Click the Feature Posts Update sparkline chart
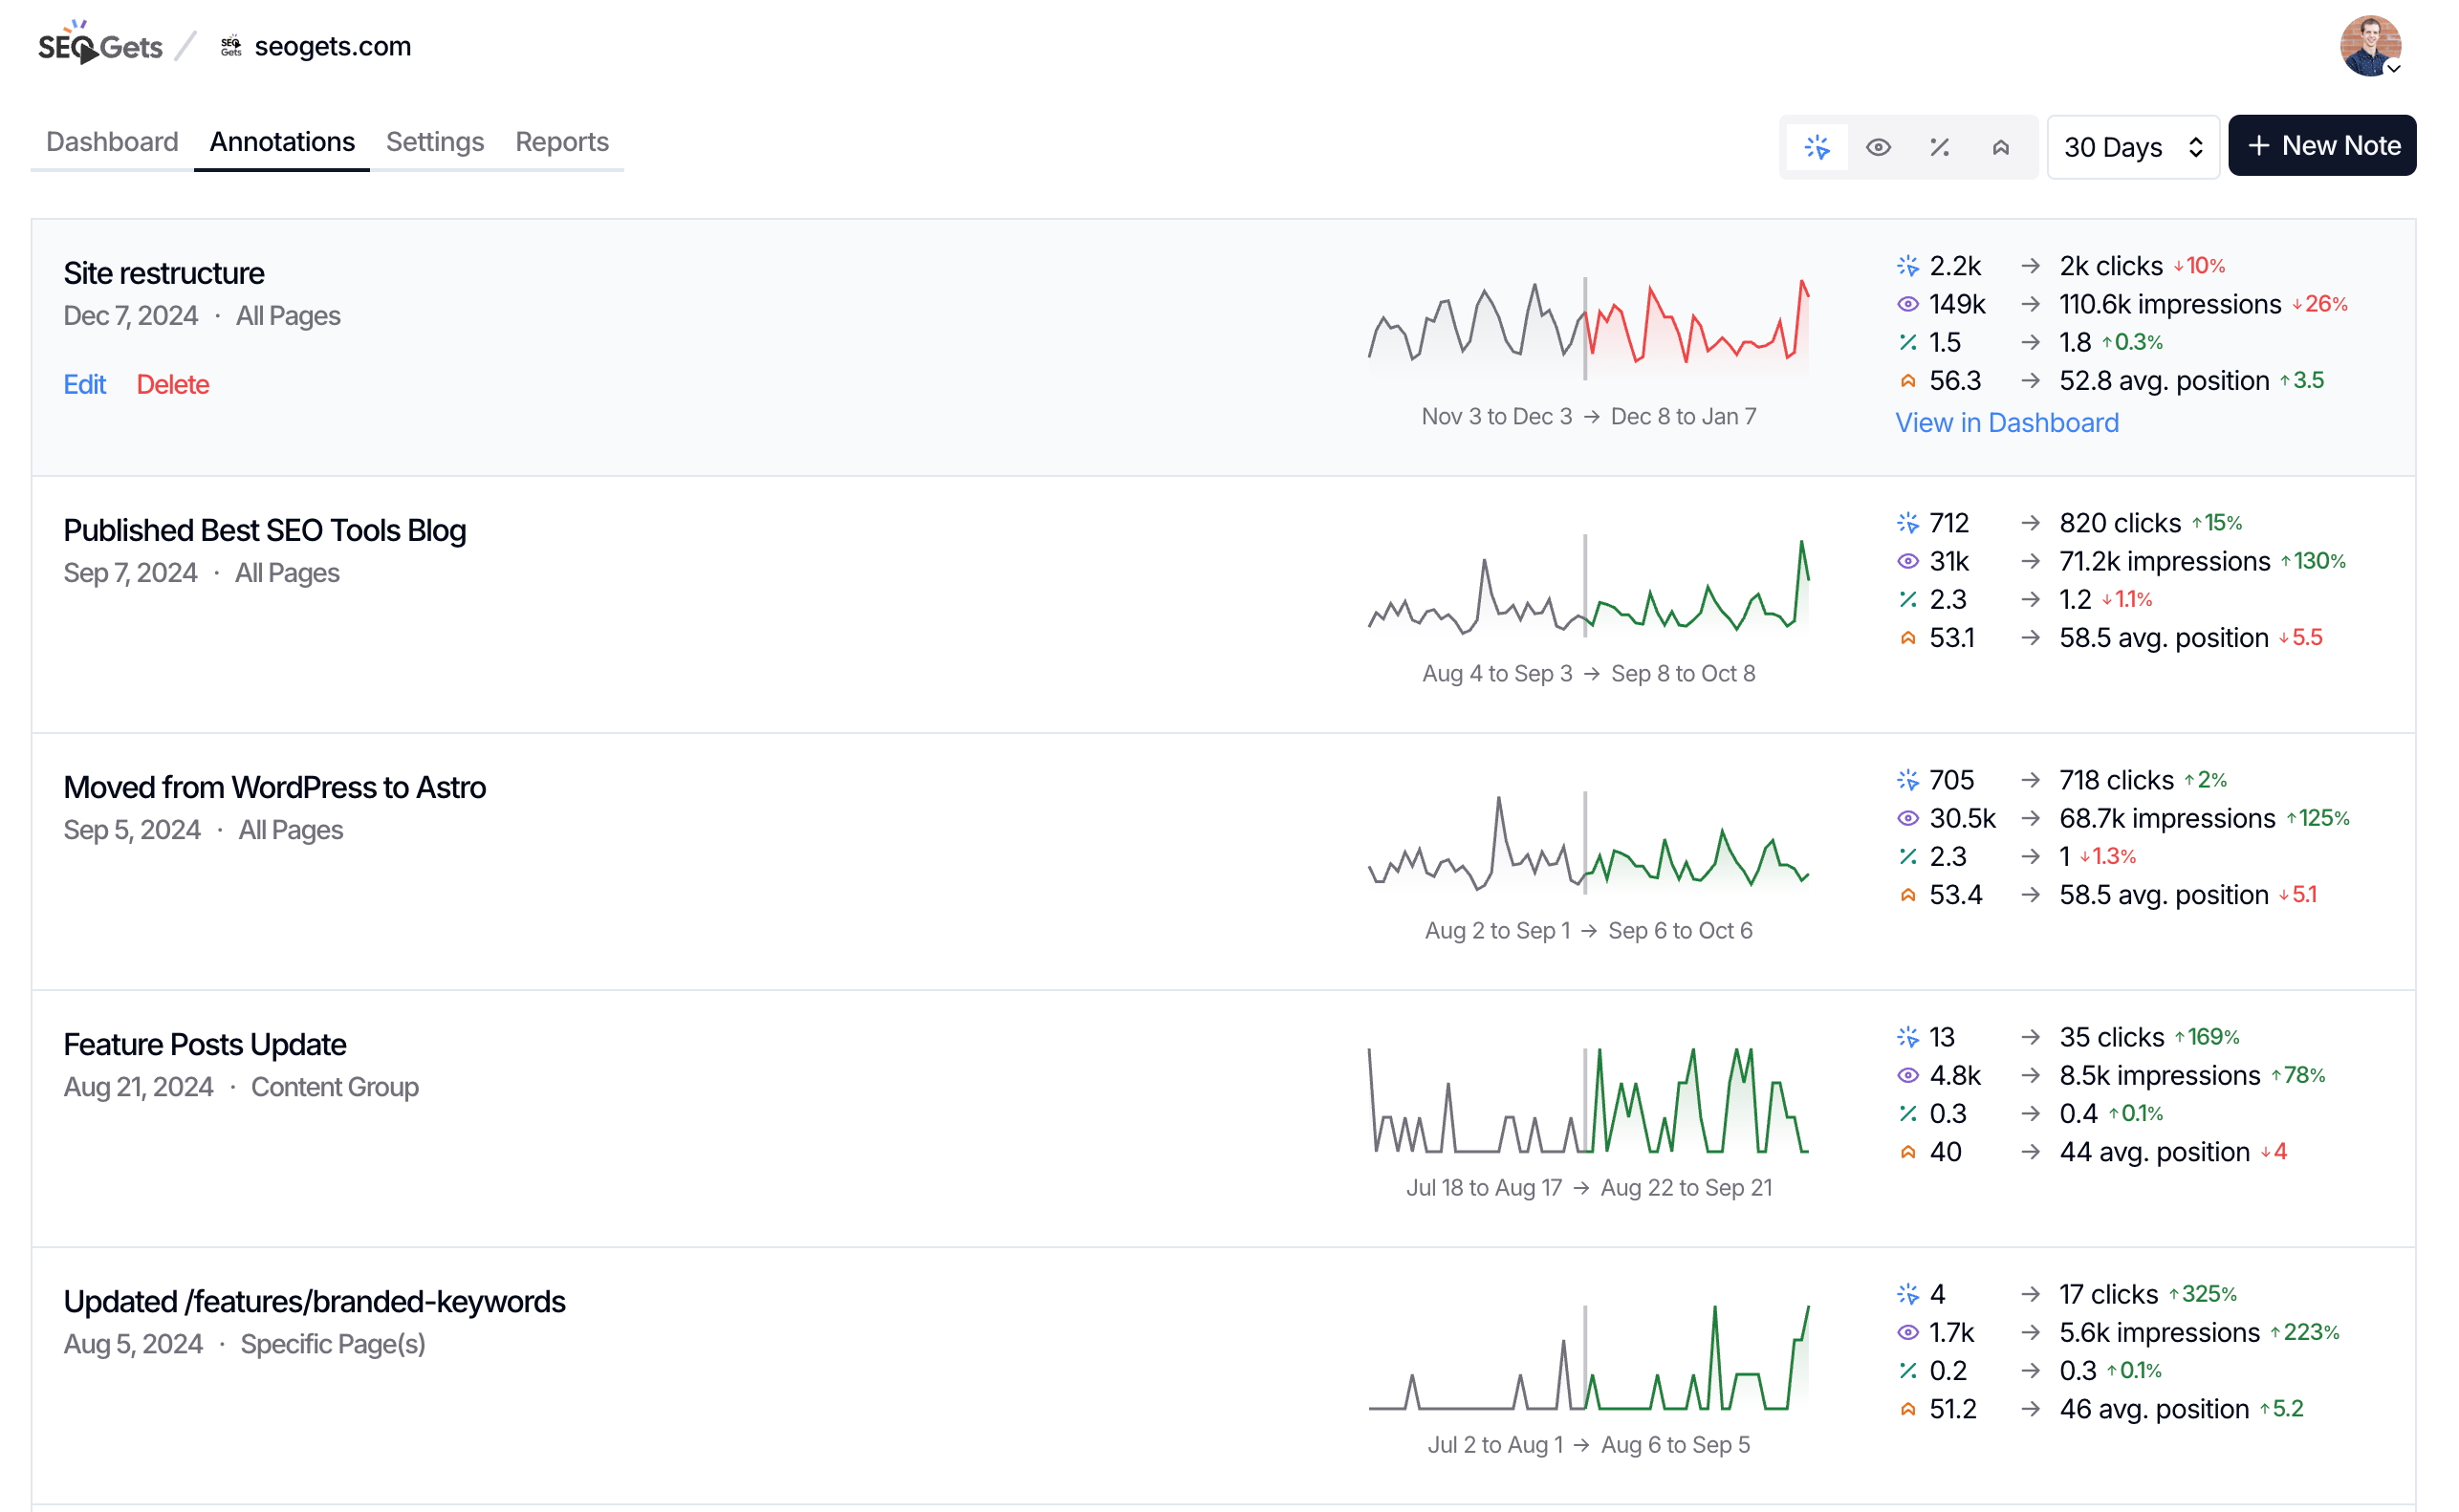 1588,1100
